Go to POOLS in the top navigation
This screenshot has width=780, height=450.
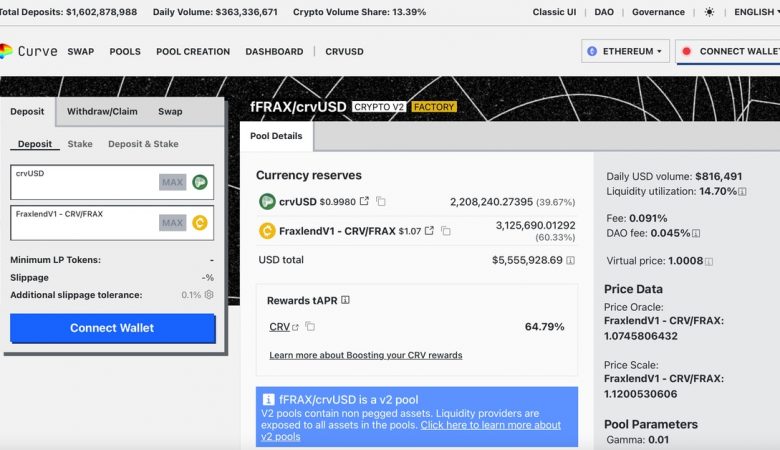coord(125,51)
